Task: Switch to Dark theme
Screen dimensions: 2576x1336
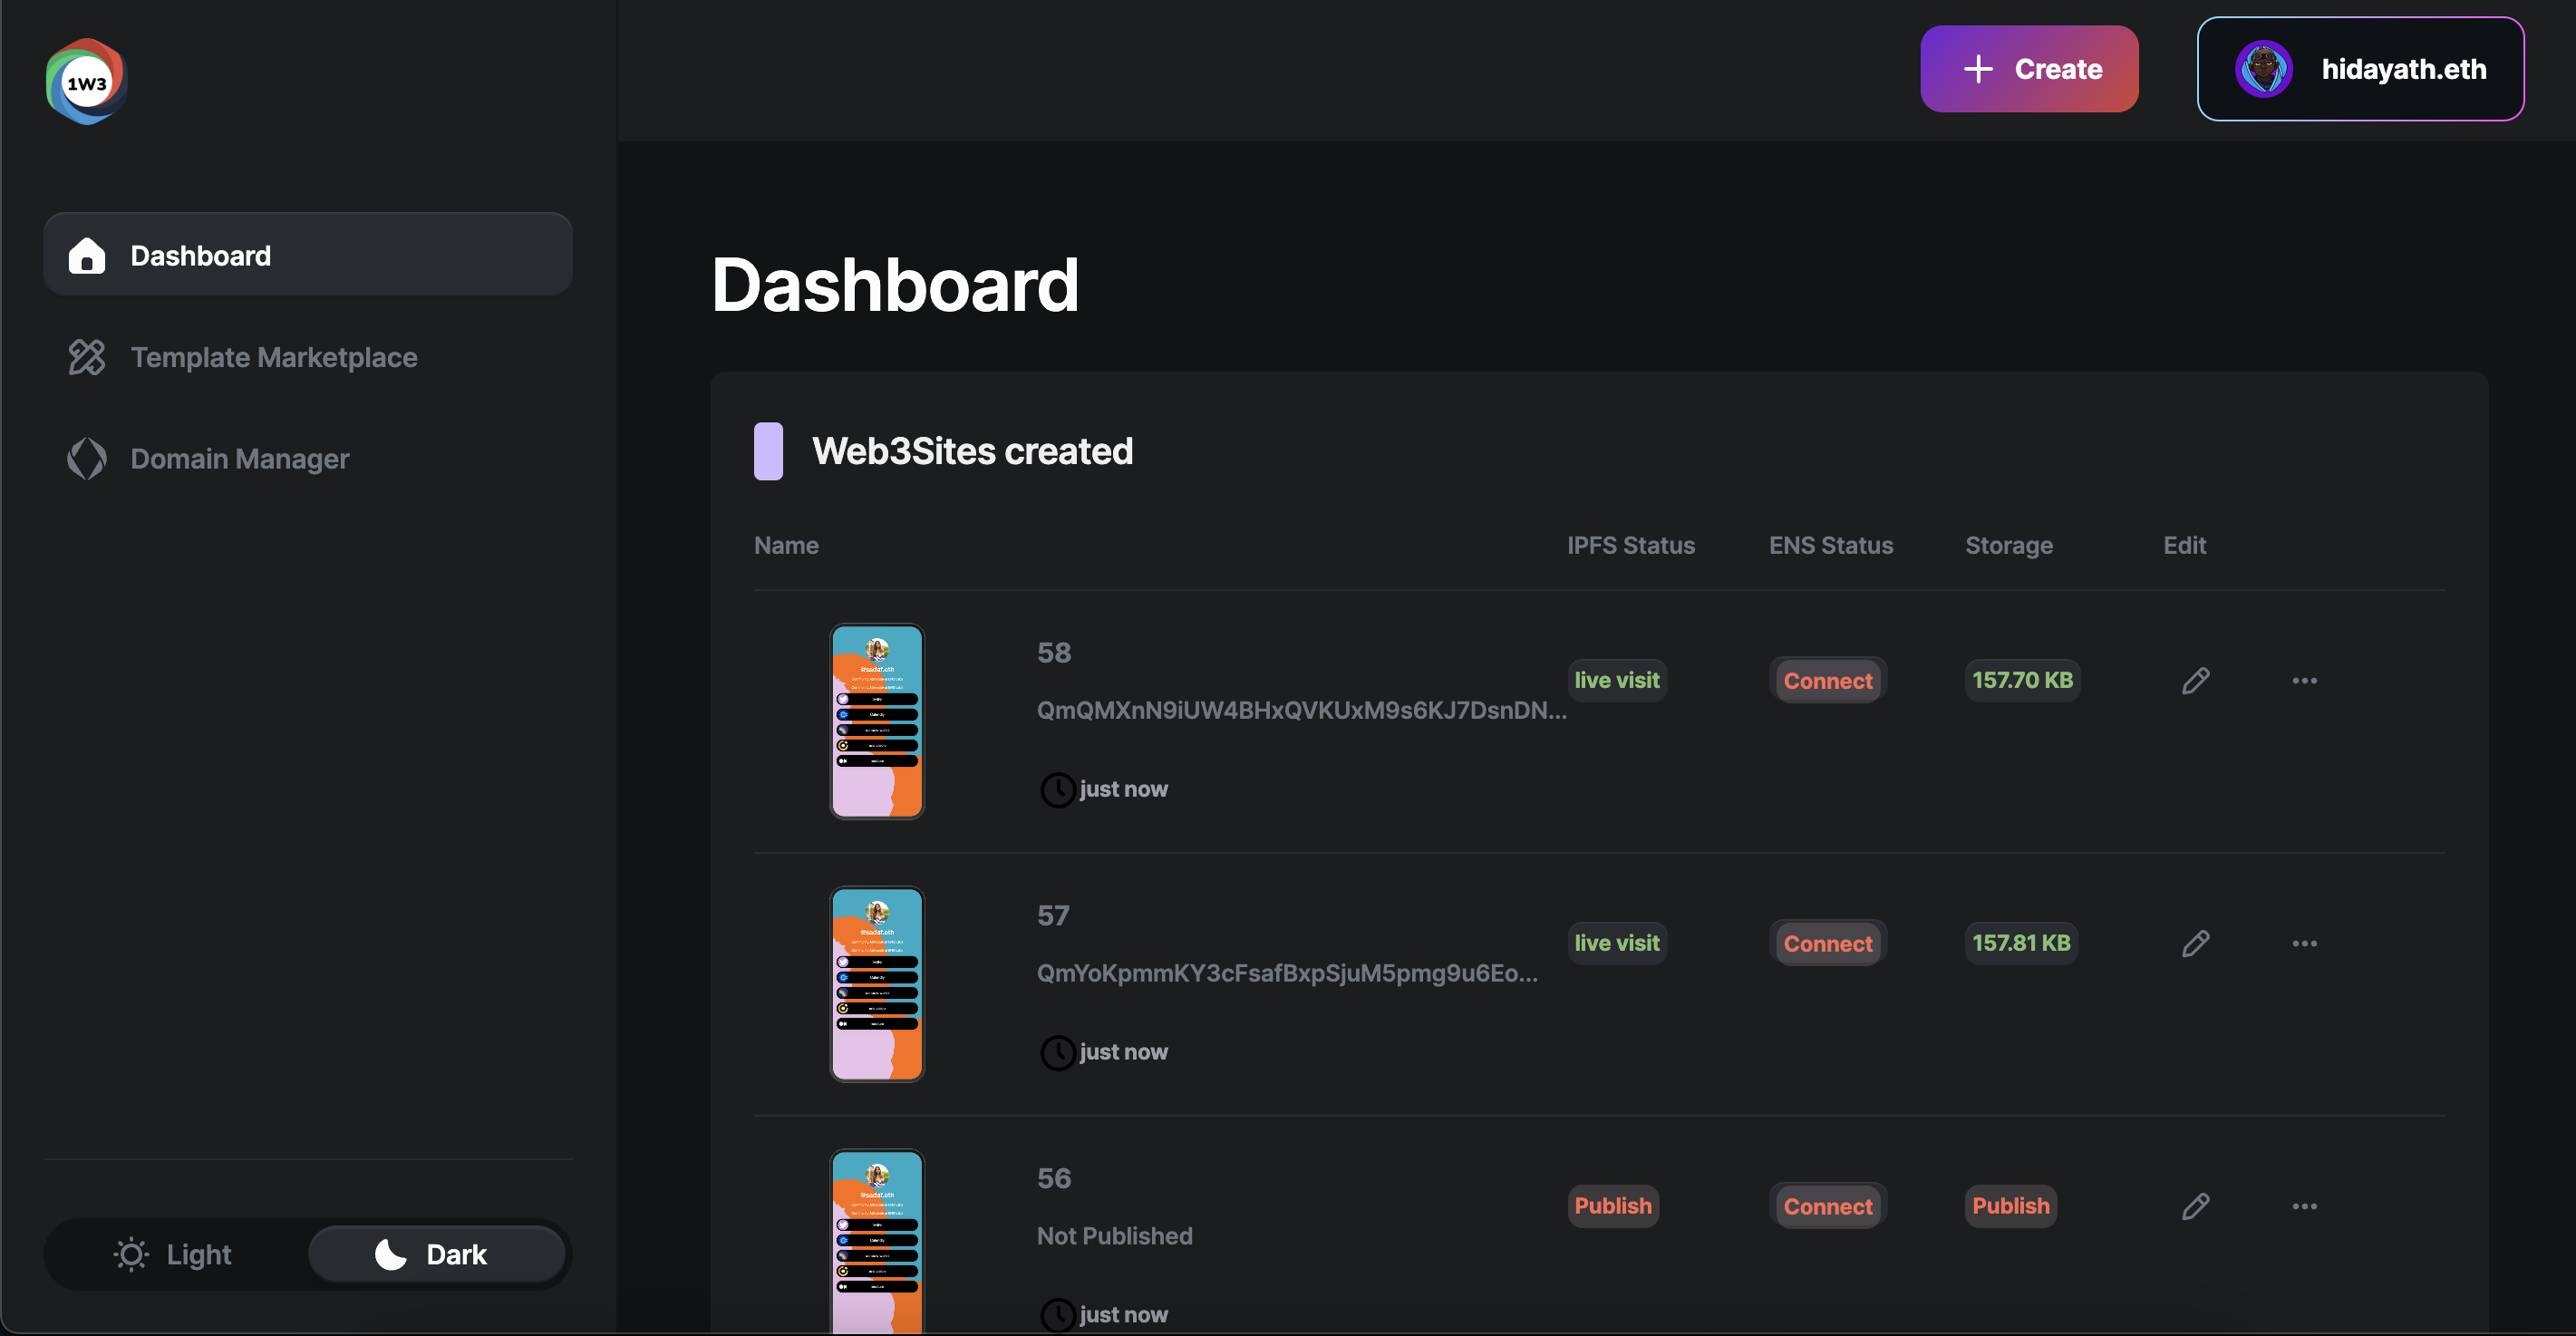Action: (x=434, y=1254)
